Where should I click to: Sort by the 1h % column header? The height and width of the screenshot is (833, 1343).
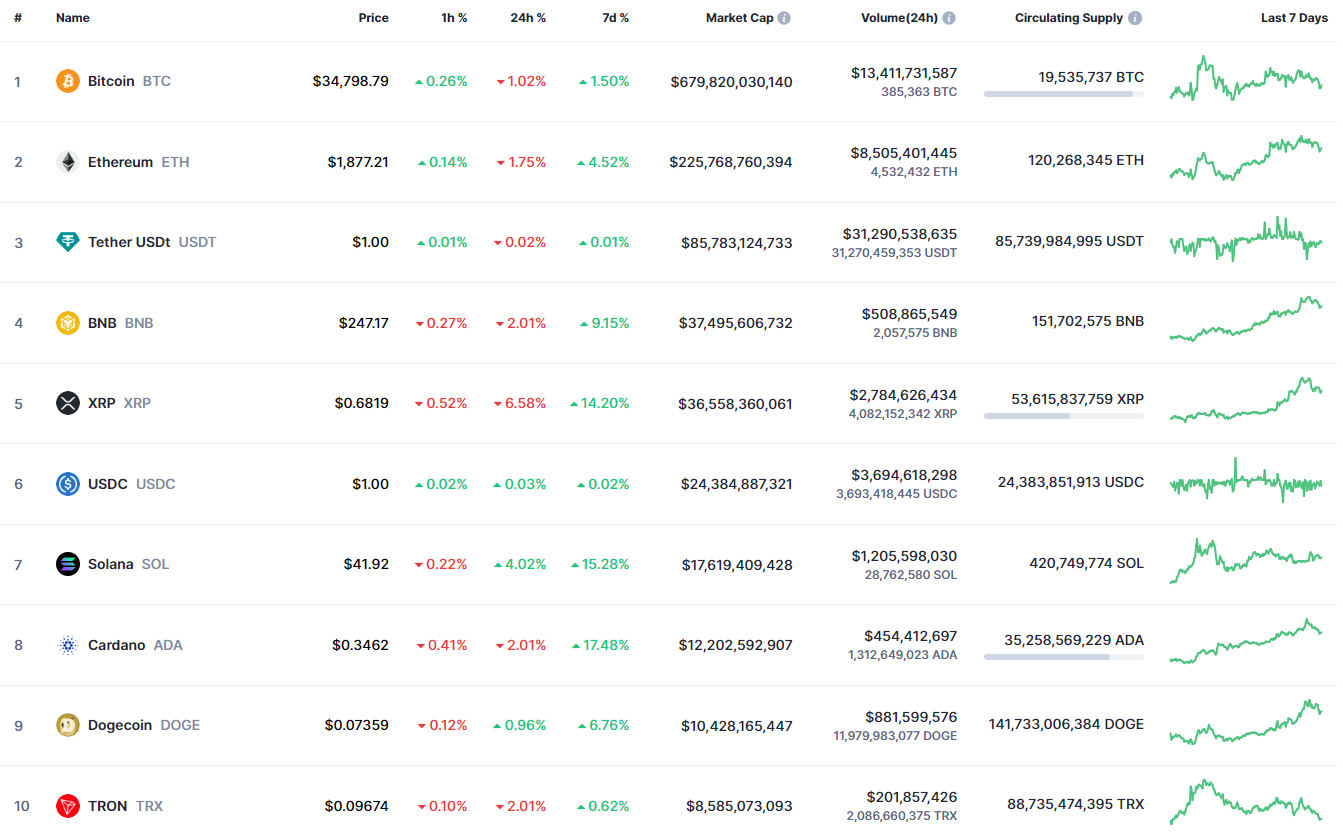tap(454, 18)
